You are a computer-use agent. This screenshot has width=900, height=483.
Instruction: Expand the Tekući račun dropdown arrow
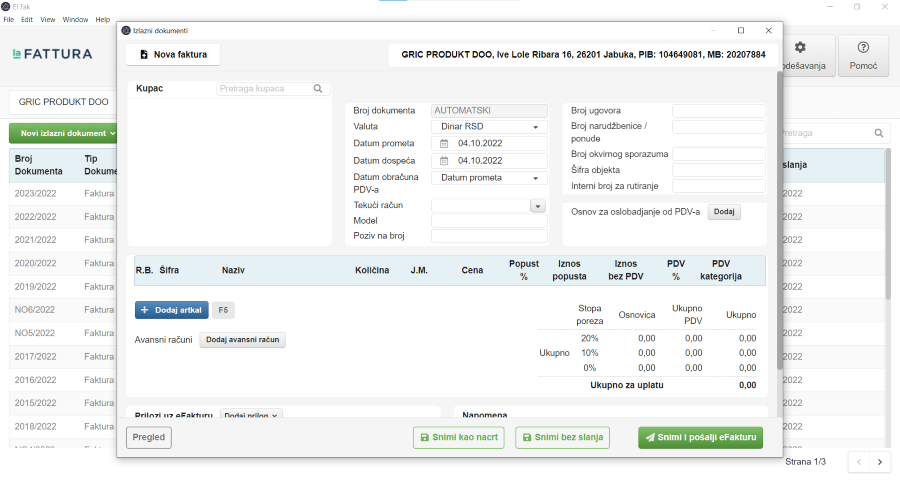(x=537, y=206)
